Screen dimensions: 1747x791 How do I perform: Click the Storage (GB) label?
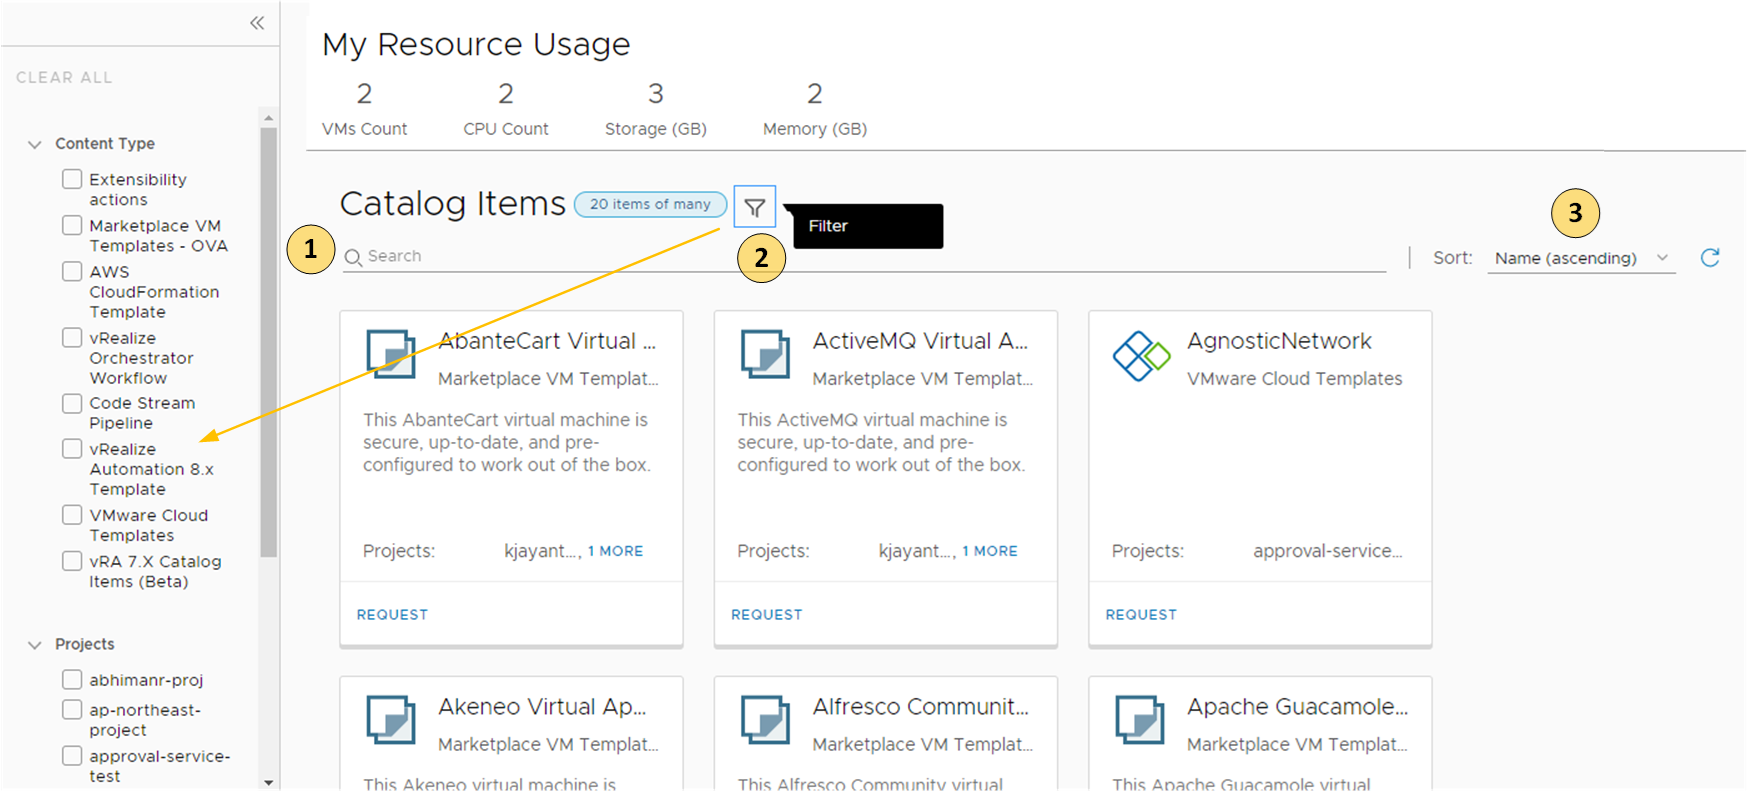point(656,129)
